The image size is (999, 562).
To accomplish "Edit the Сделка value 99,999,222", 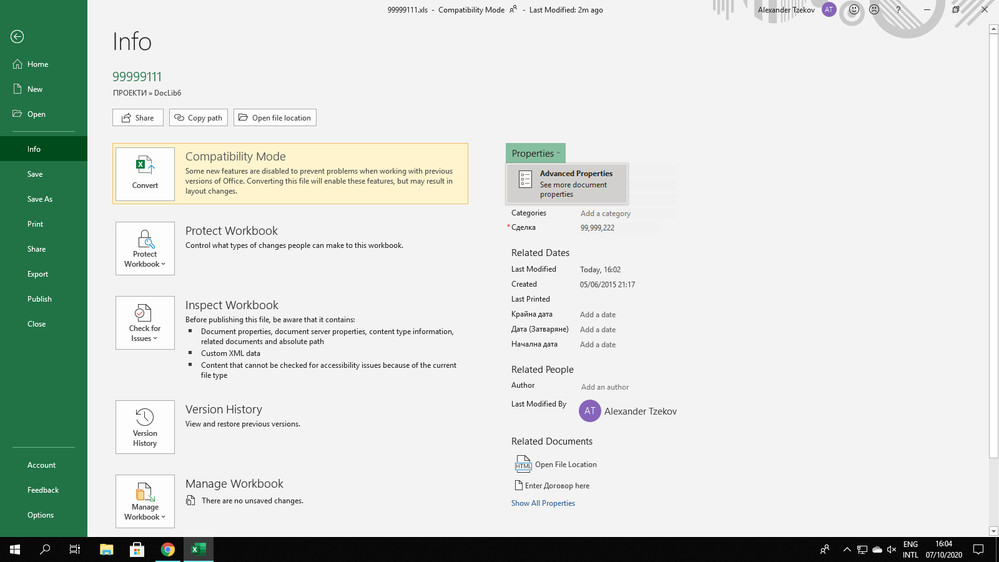I will (x=597, y=227).
